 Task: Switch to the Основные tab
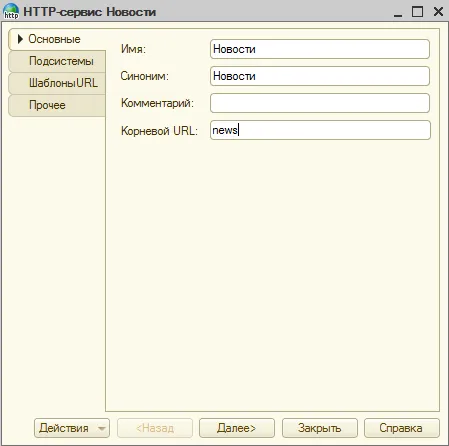click(x=57, y=39)
